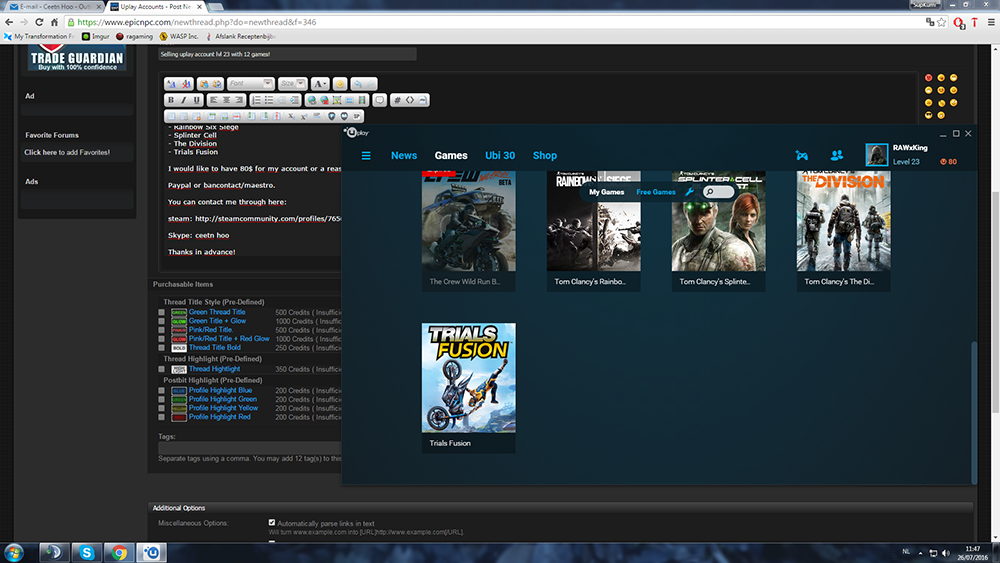Switch to the My Games filter
The image size is (1000, 563).
click(607, 192)
